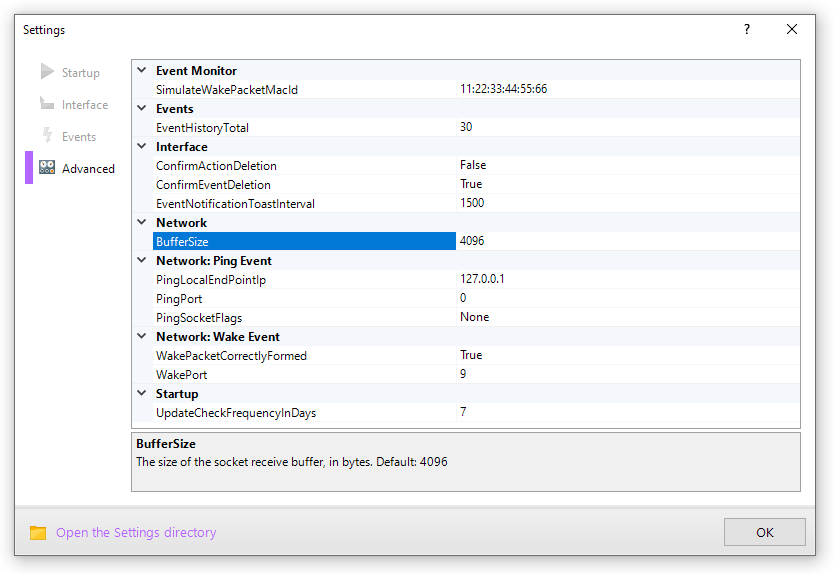Viewport: 834px width, 574px height.
Task: Close the Settings dialog window
Action: coord(792,30)
